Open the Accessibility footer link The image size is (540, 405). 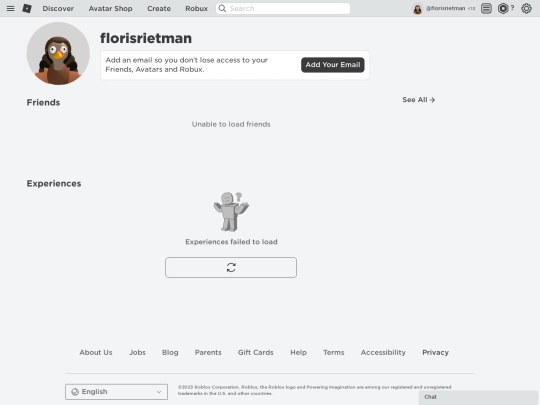tap(383, 352)
